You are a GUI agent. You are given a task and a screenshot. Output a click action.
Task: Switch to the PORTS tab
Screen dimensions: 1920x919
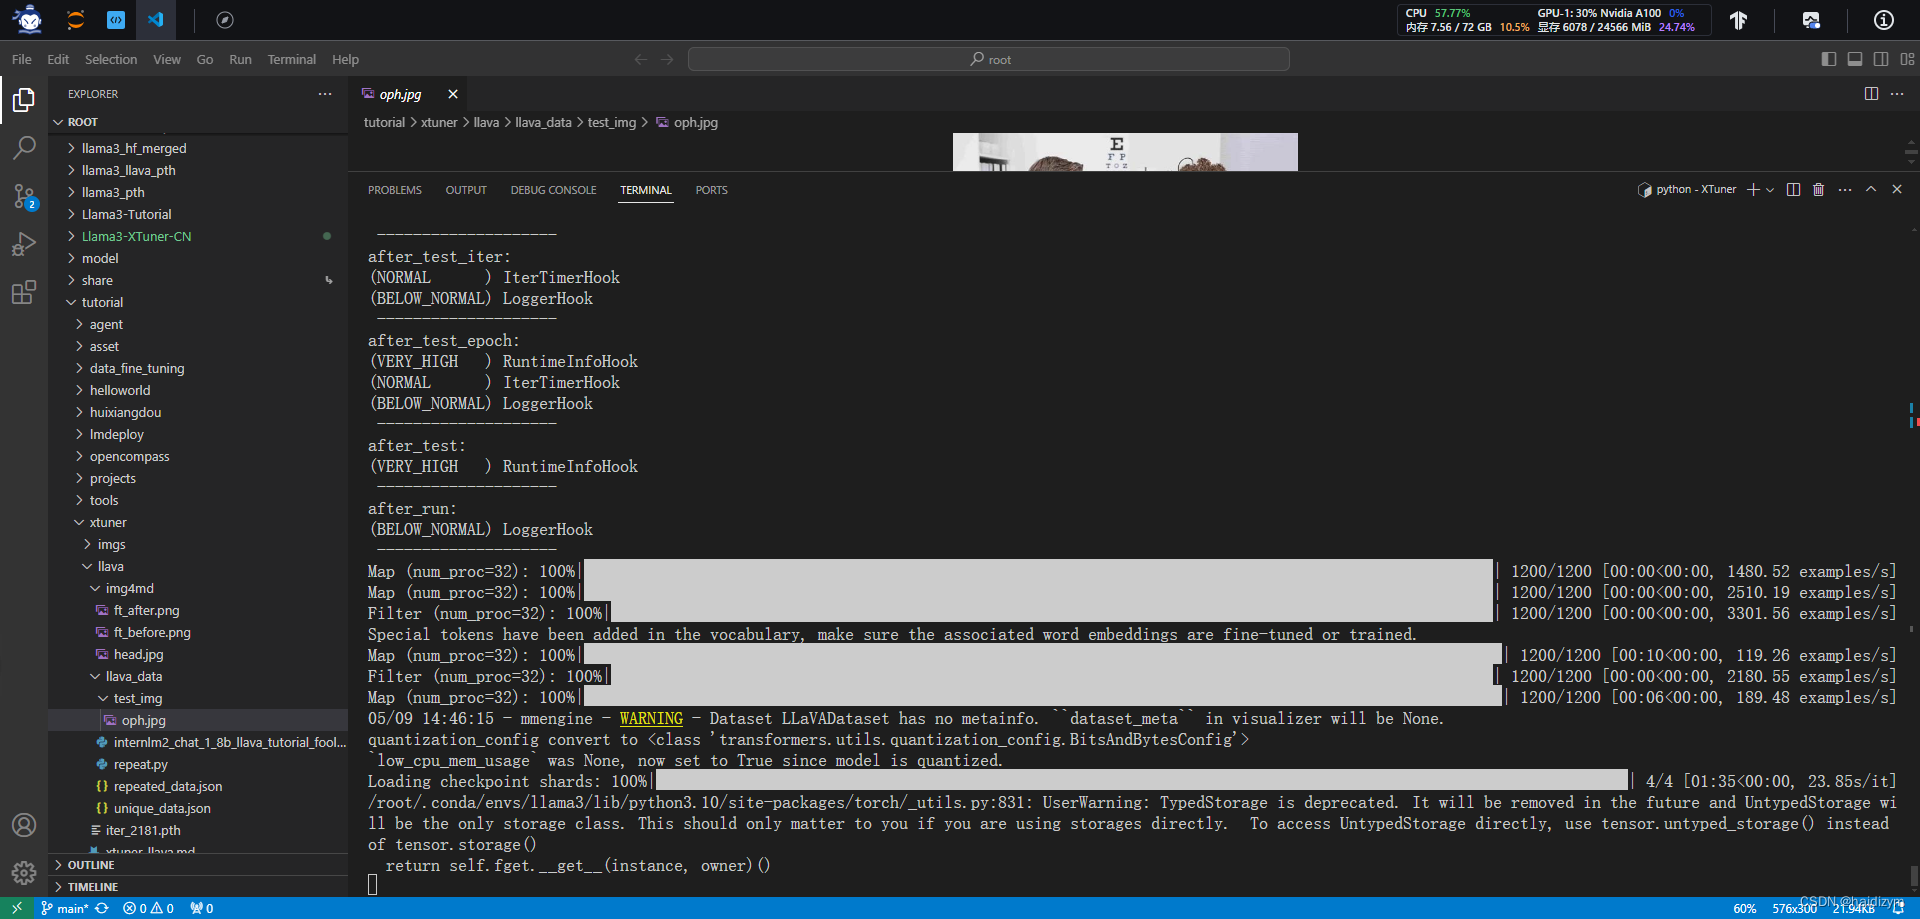pos(711,190)
